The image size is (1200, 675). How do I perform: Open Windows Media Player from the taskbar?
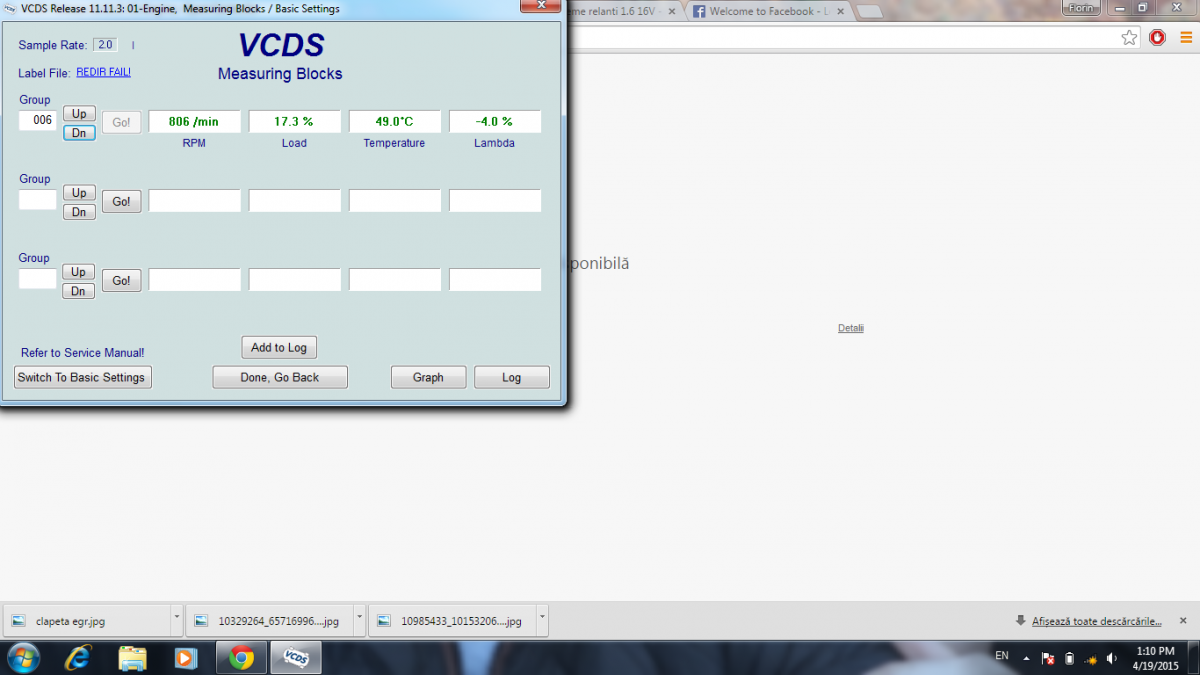pyautogui.click(x=185, y=658)
